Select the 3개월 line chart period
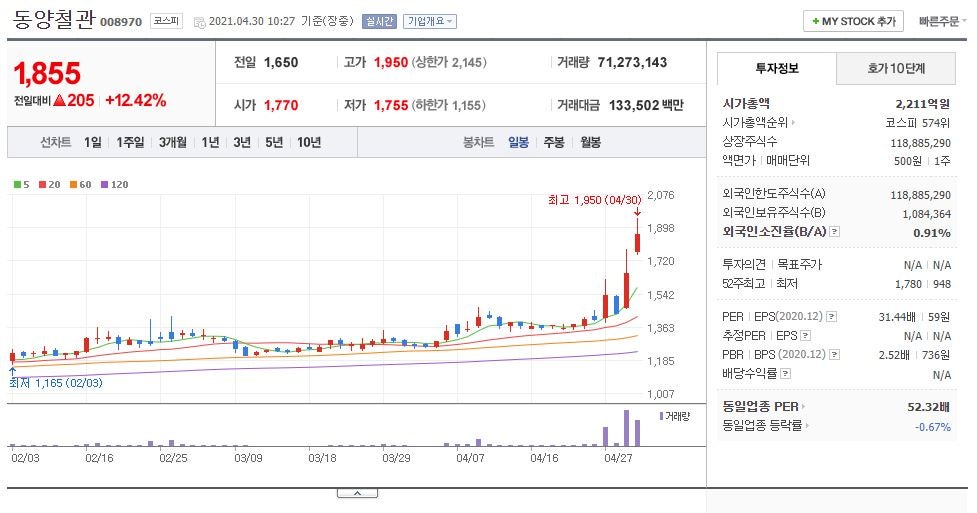Viewport: 977px width, 513px height. (x=173, y=142)
